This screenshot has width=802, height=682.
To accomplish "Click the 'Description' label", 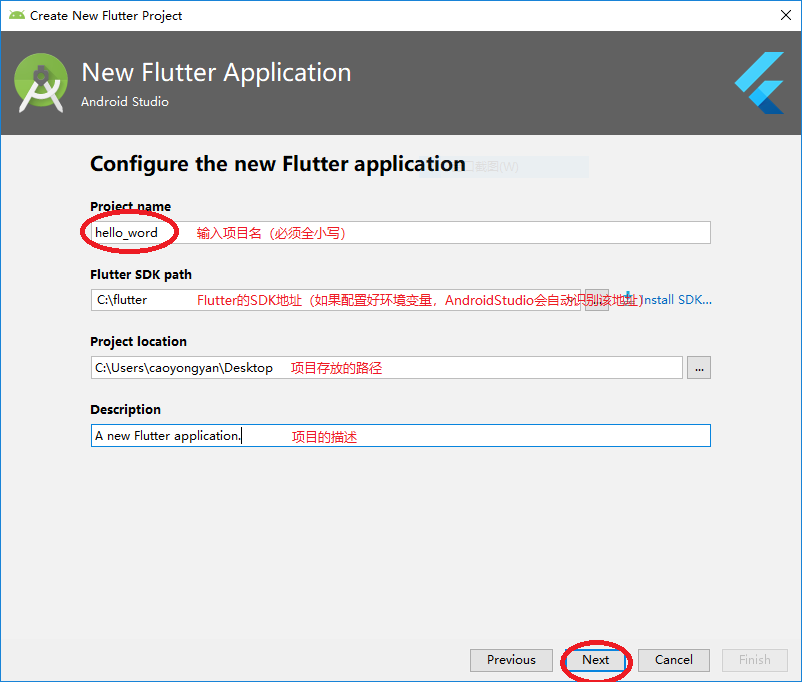I will 125,409.
